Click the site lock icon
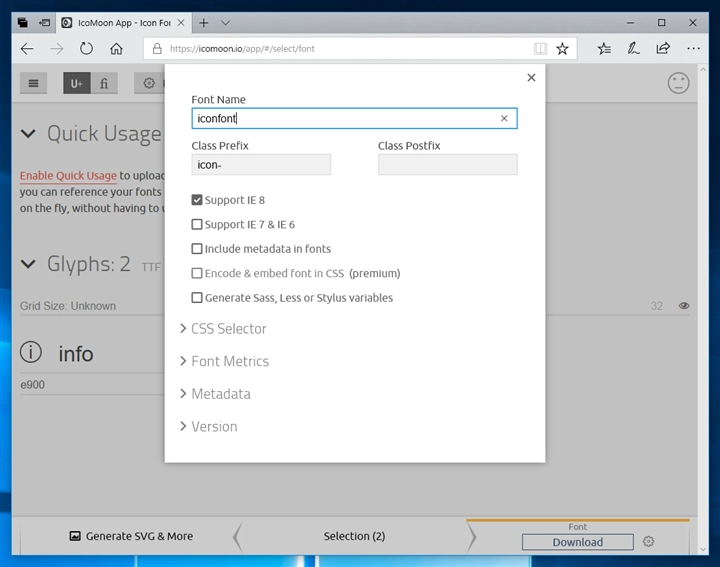Image resolution: width=720 pixels, height=567 pixels. click(157, 49)
